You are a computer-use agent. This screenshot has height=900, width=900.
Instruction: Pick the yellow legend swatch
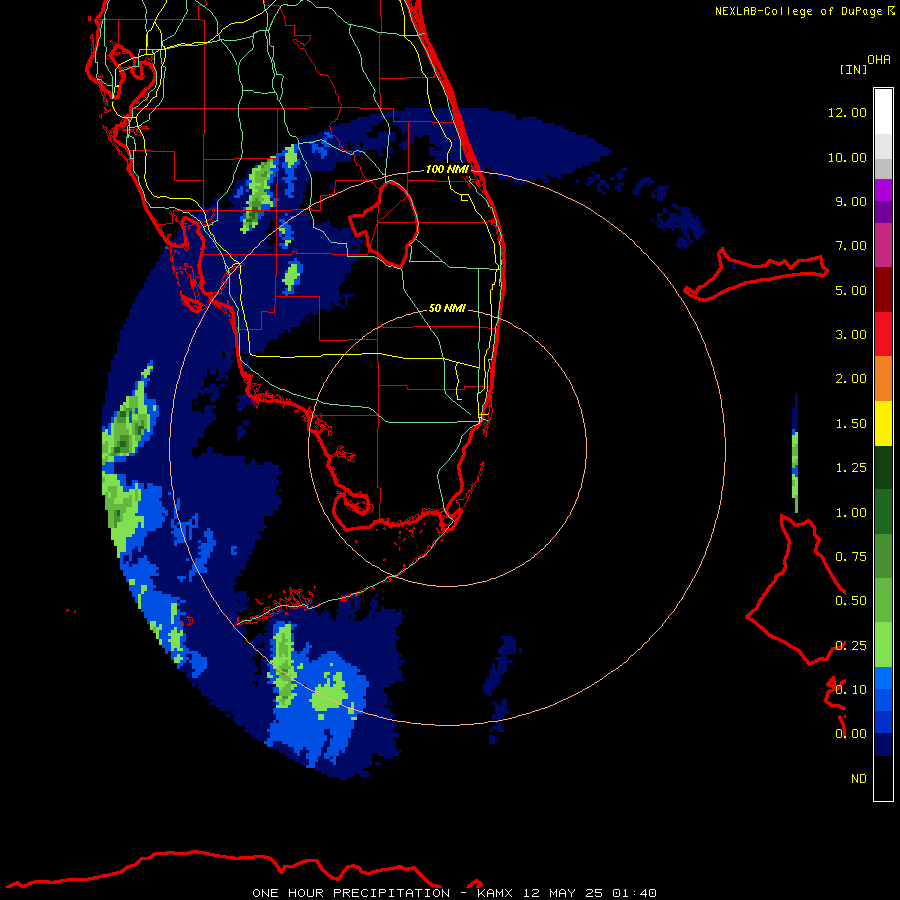[x=883, y=424]
